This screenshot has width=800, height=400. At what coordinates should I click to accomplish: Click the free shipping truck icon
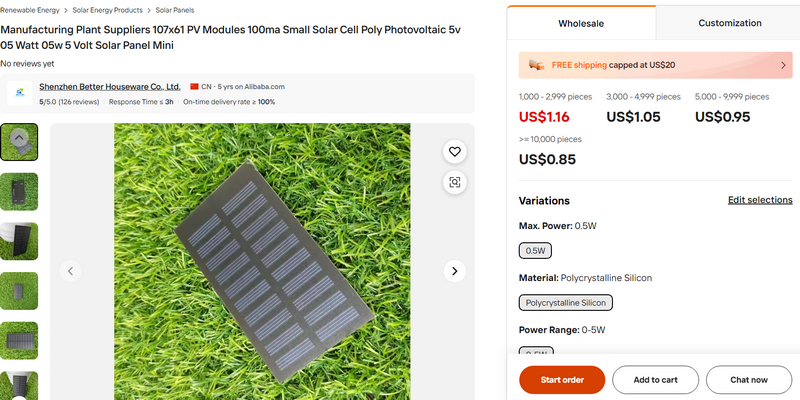point(537,65)
